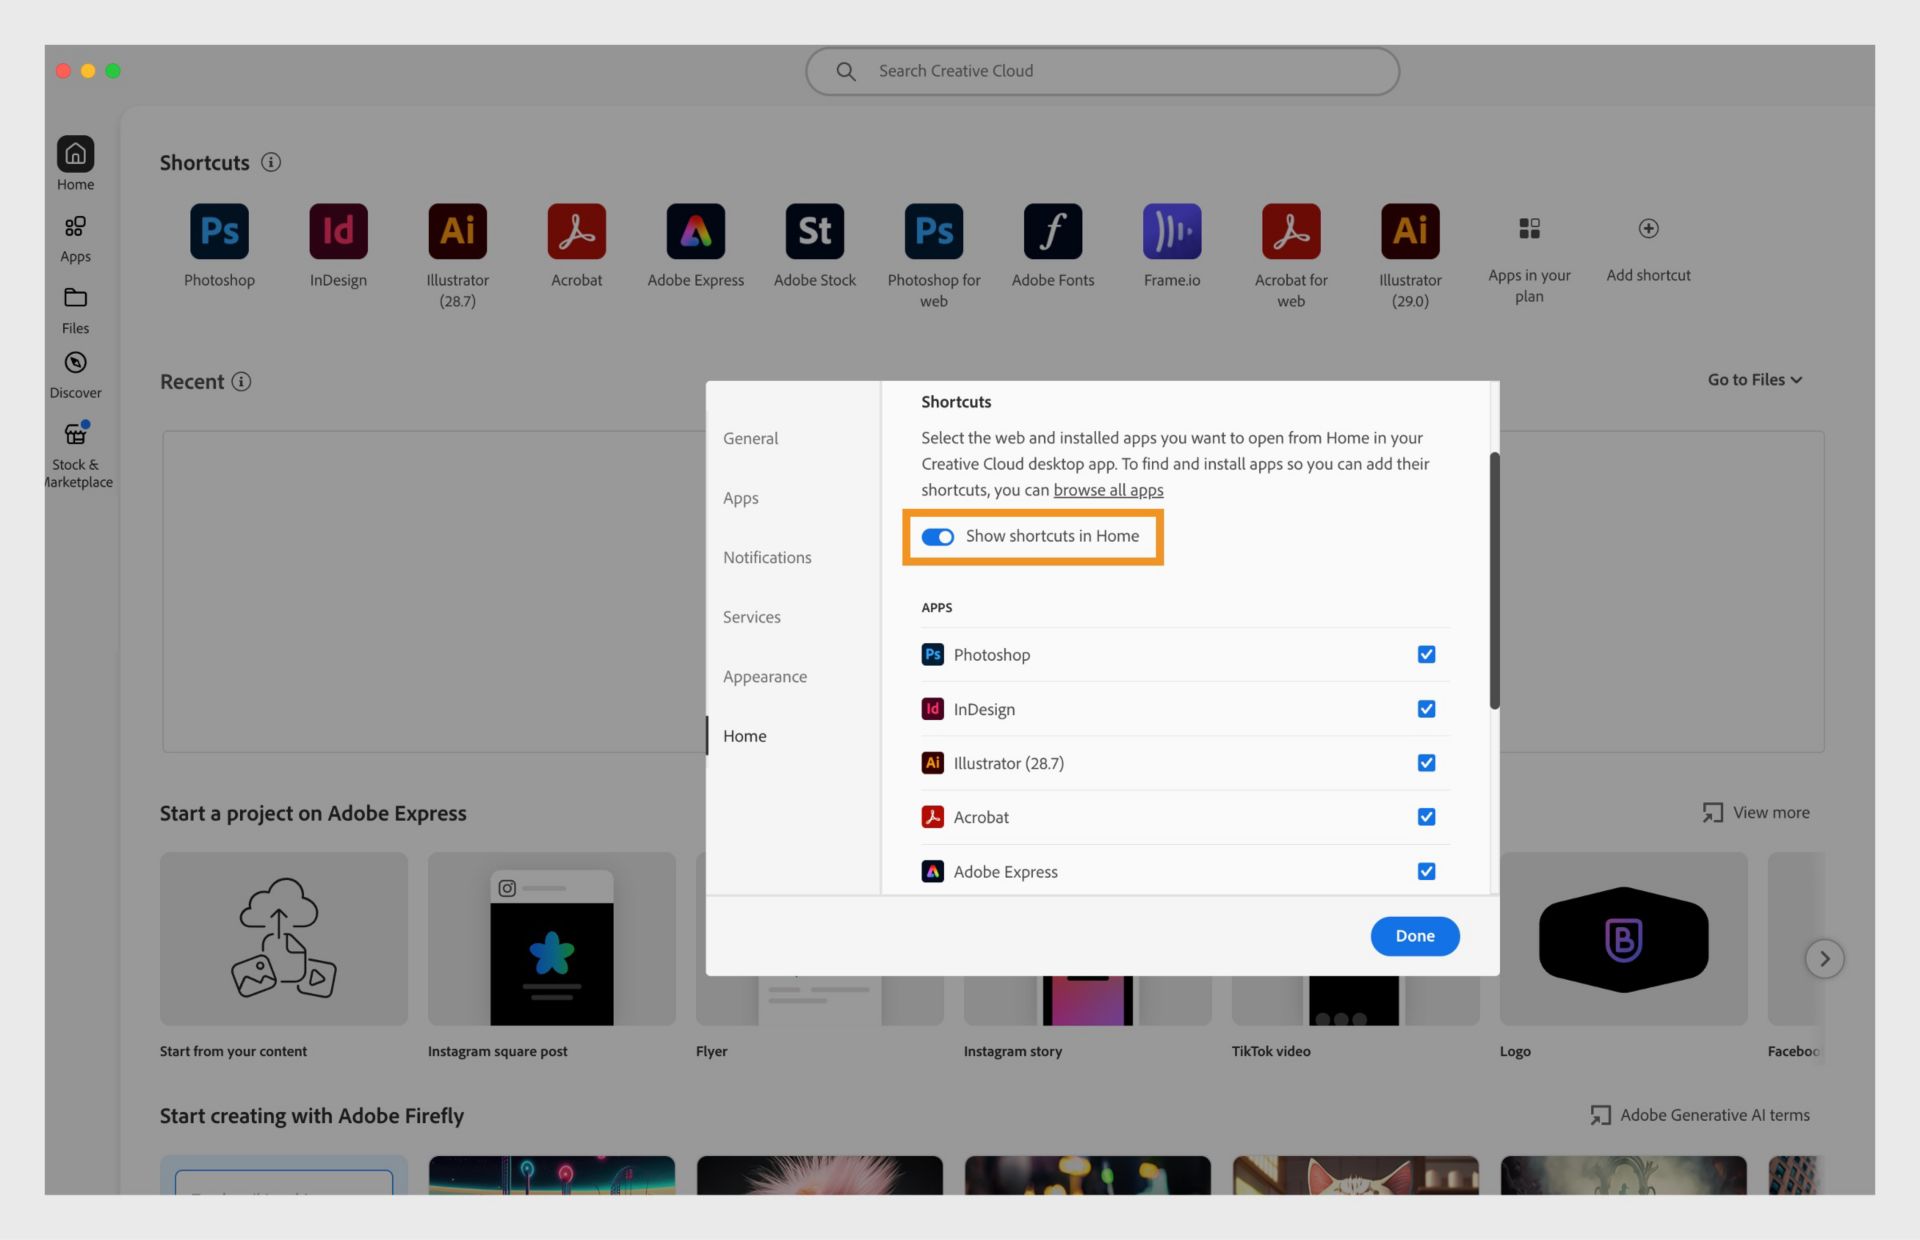Open the Shortcuts info tooltip icon
This screenshot has width=1920, height=1240.
coord(271,162)
